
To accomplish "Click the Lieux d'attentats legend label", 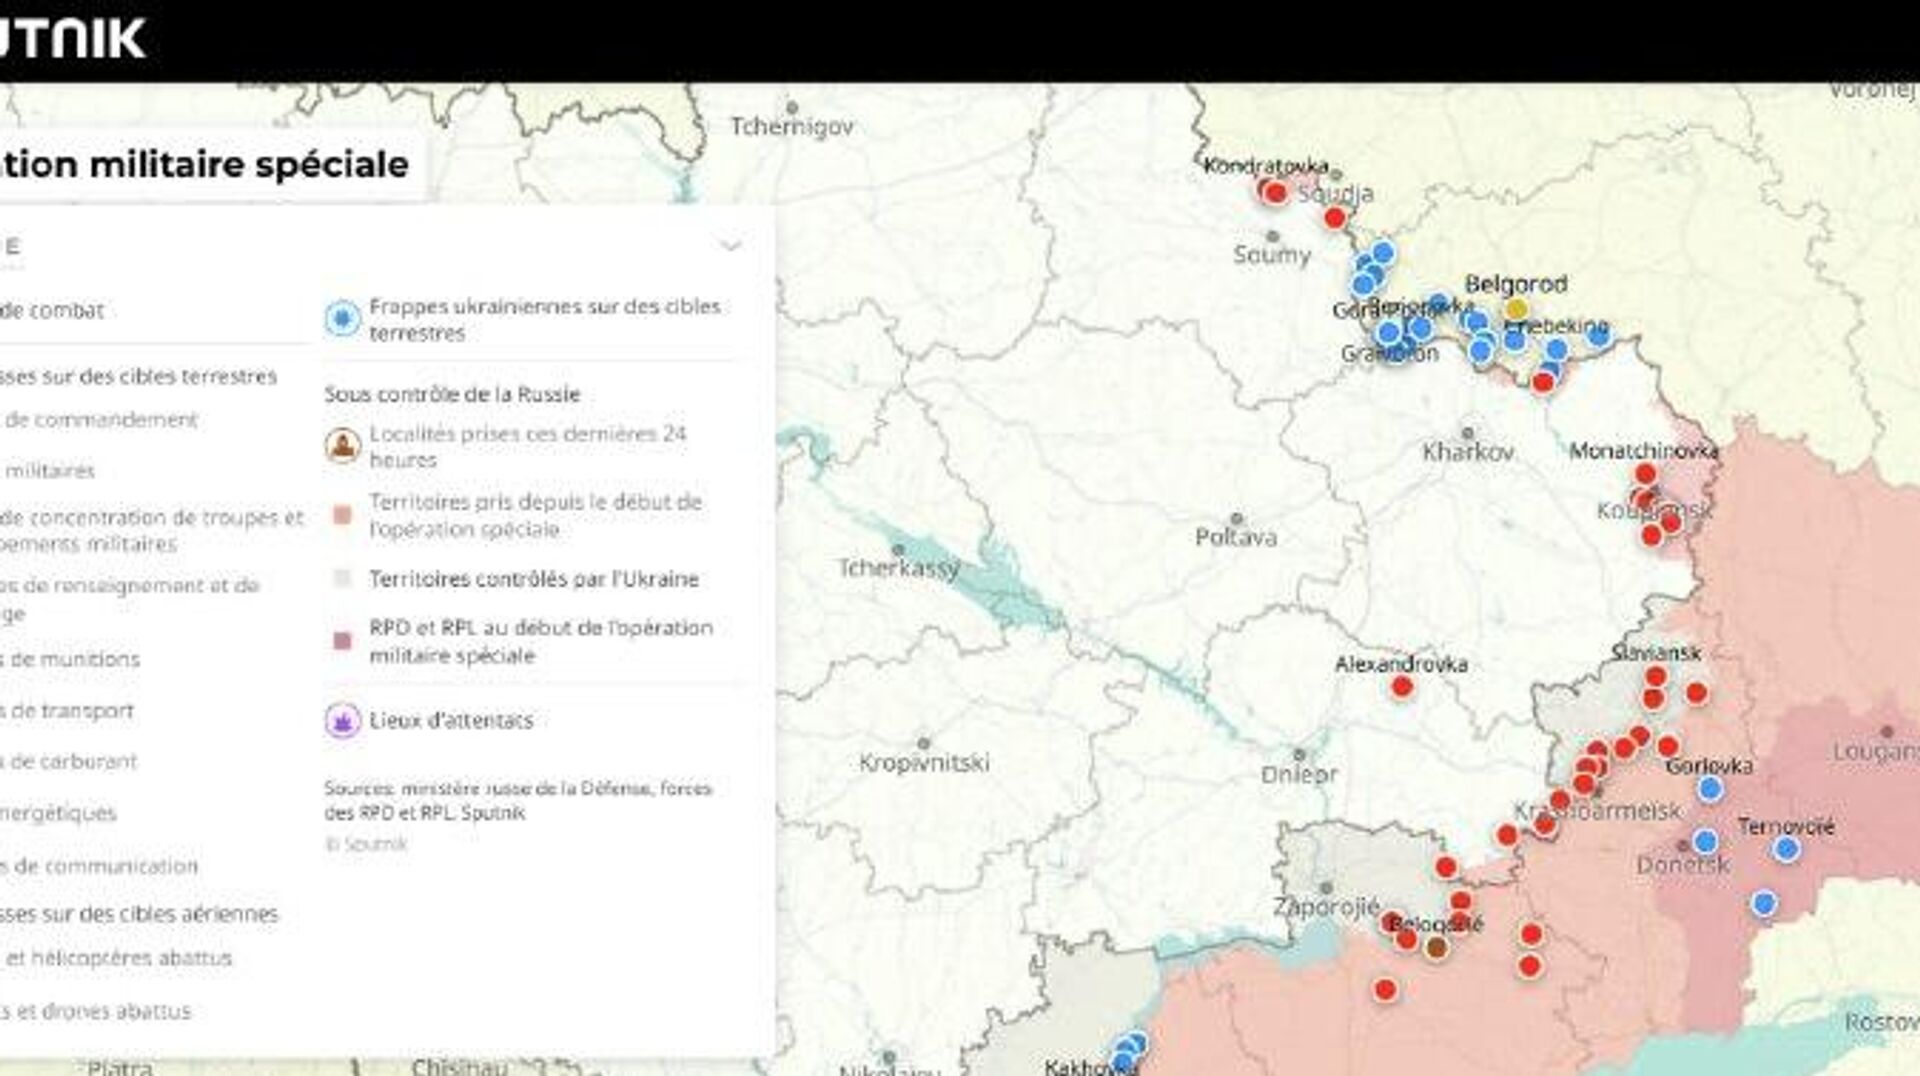I will point(451,720).
